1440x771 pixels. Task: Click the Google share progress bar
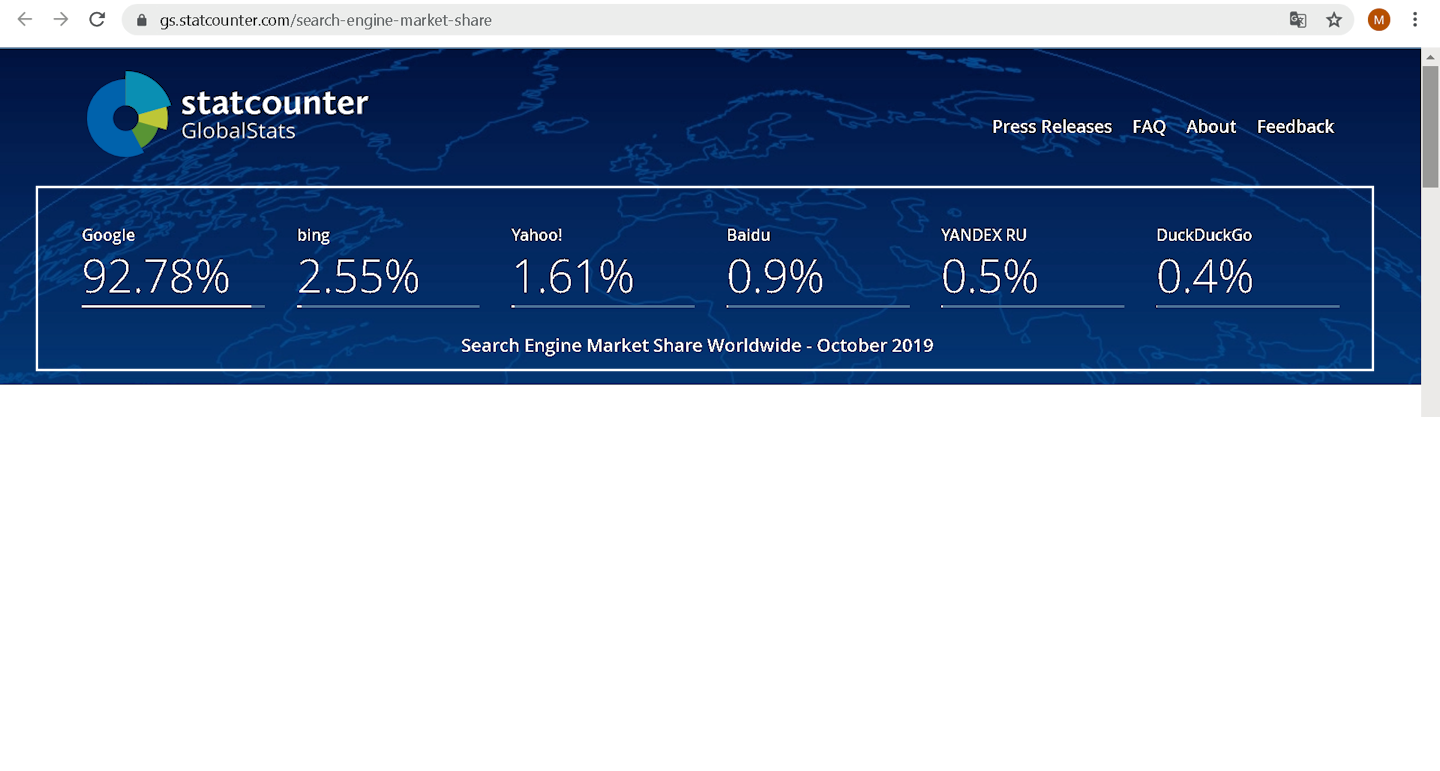coord(173,307)
